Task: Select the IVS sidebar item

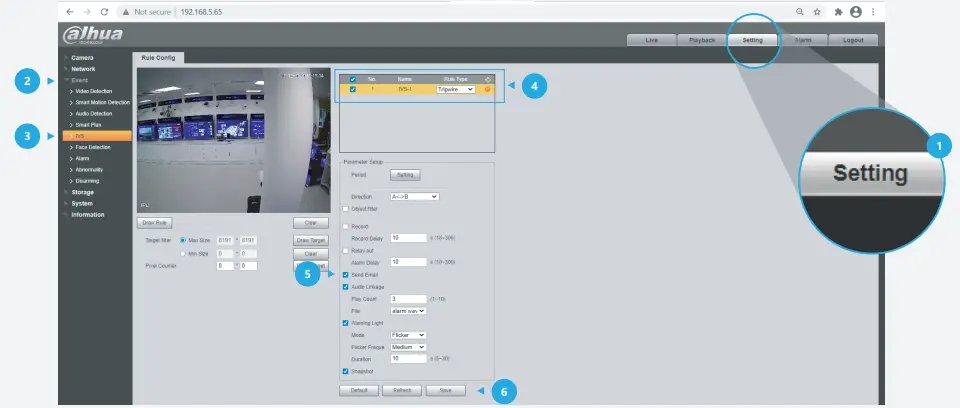Action: 97,136
